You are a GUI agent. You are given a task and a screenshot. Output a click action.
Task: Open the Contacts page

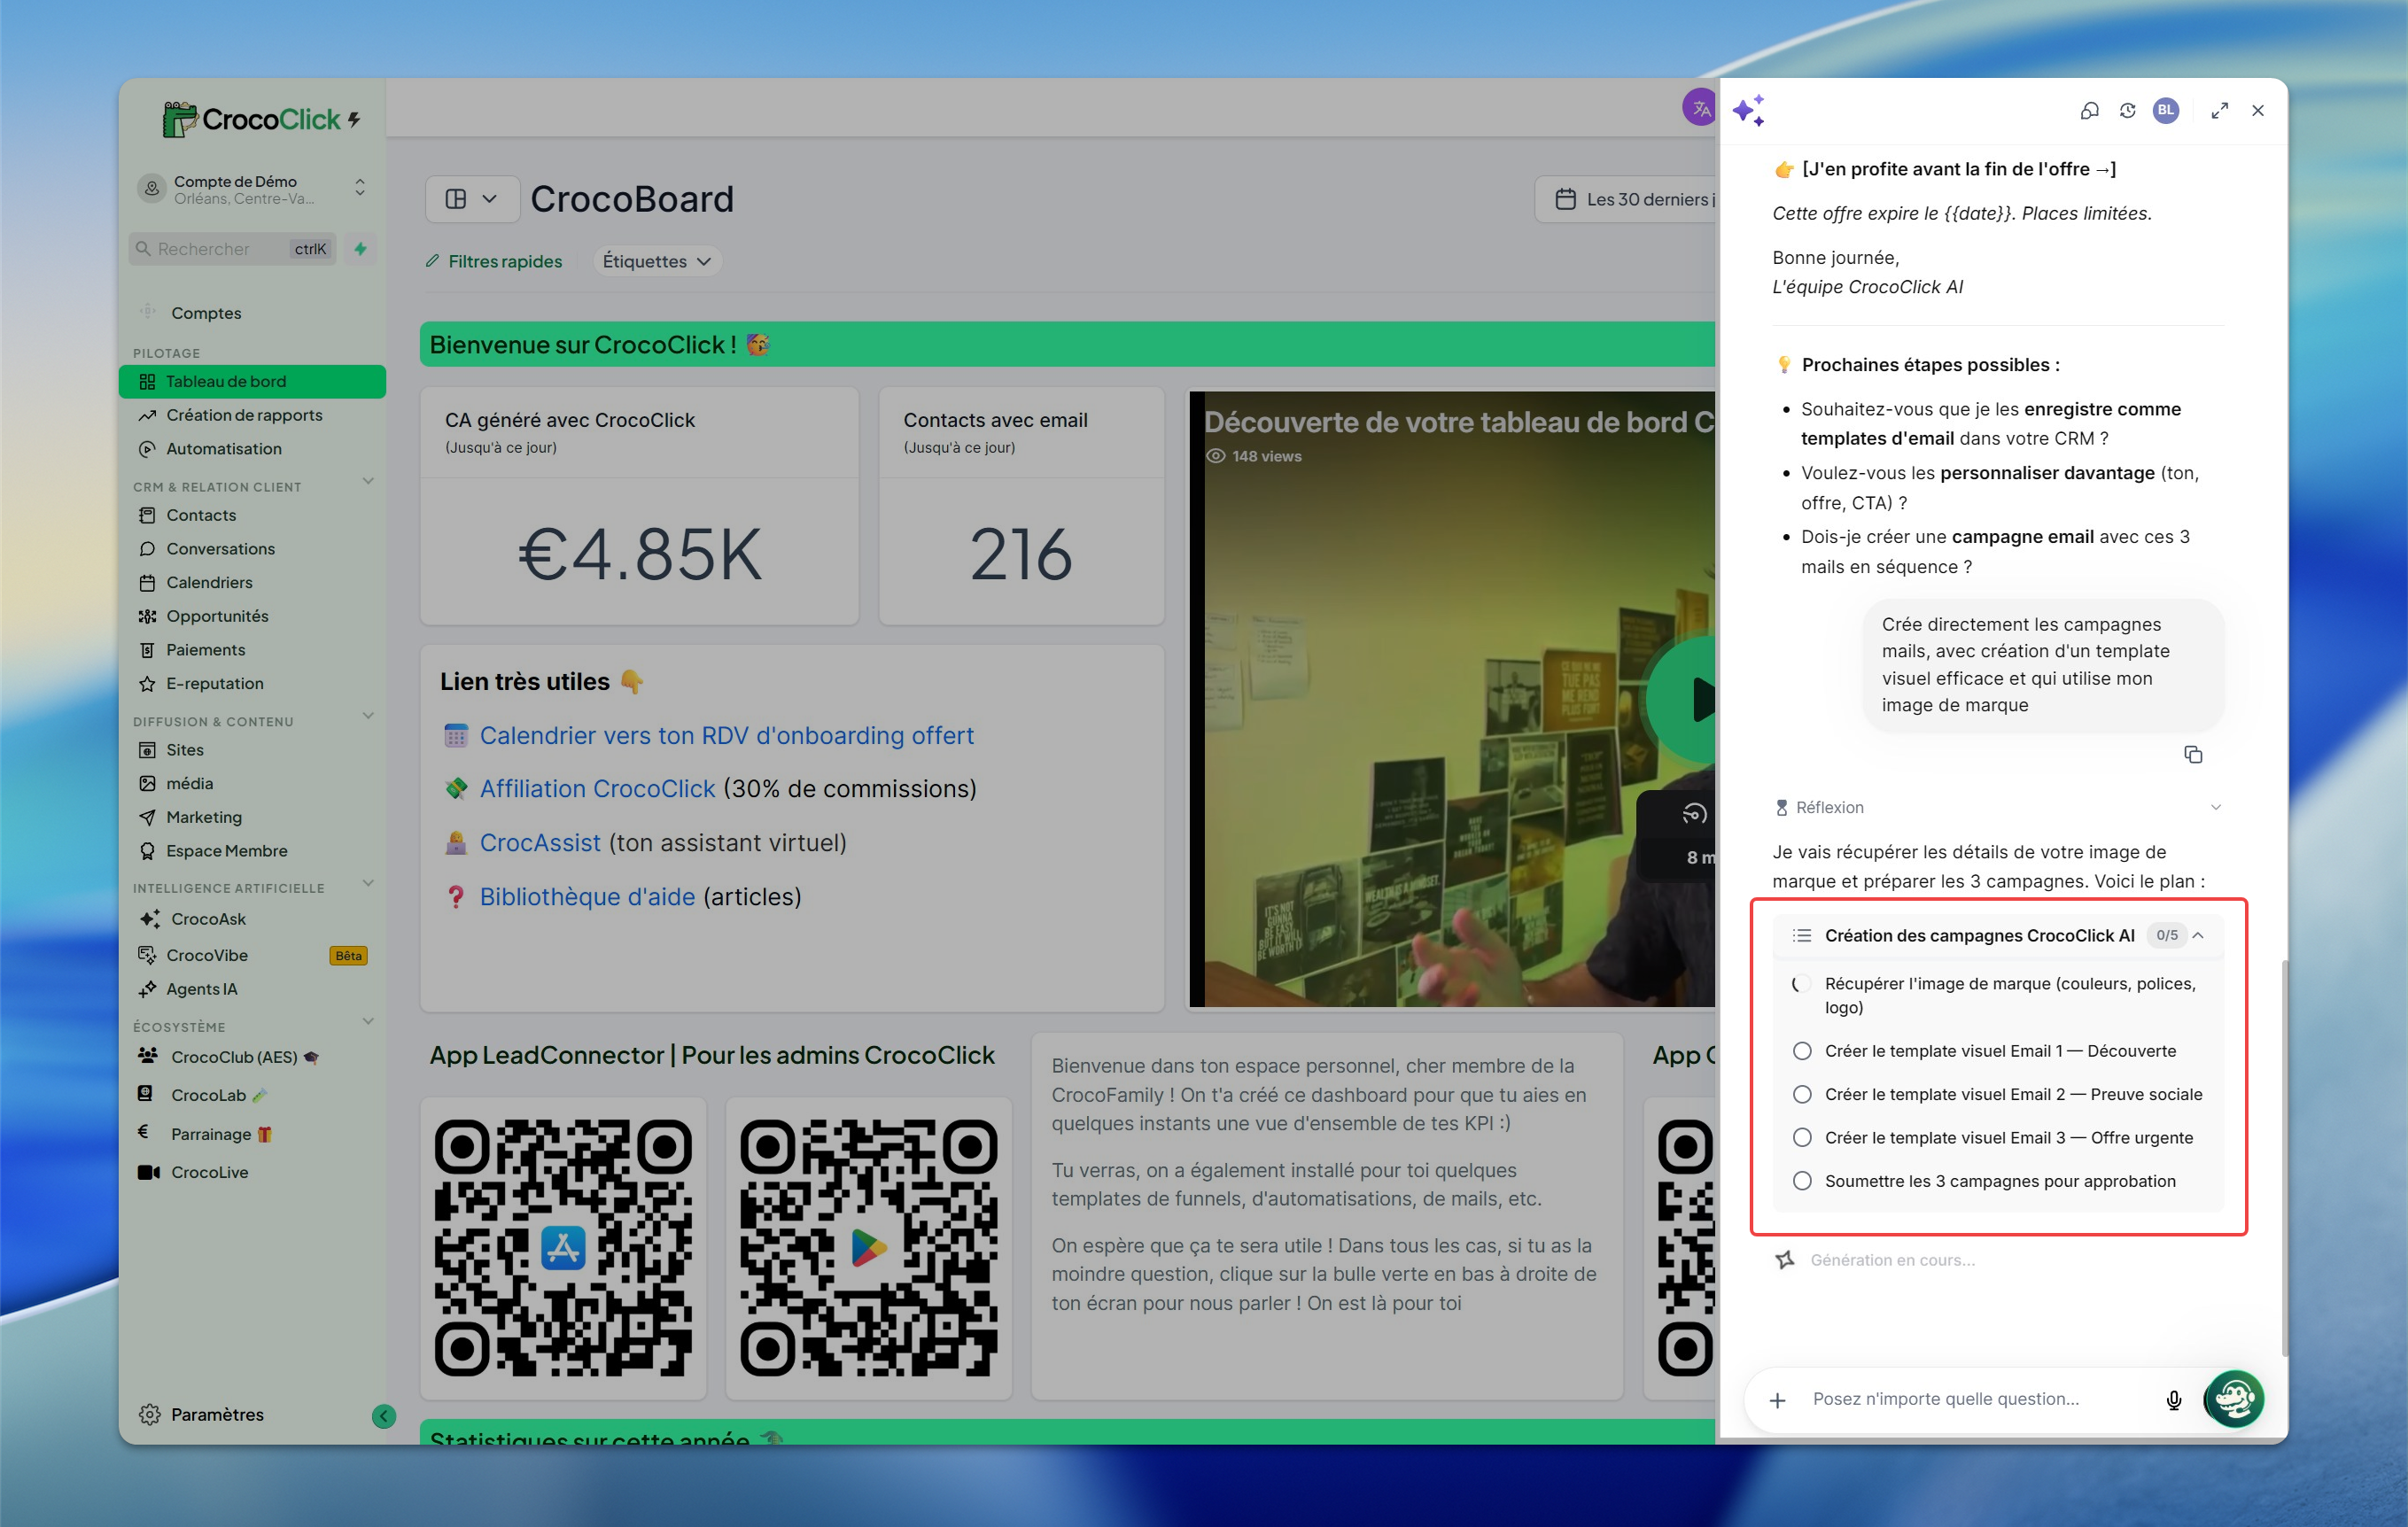pyautogui.click(x=201, y=515)
